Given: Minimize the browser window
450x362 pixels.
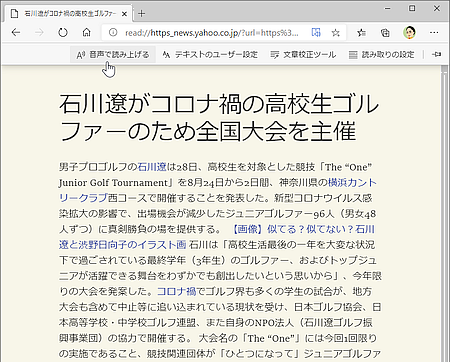Looking at the screenshot, I should tap(387, 9).
